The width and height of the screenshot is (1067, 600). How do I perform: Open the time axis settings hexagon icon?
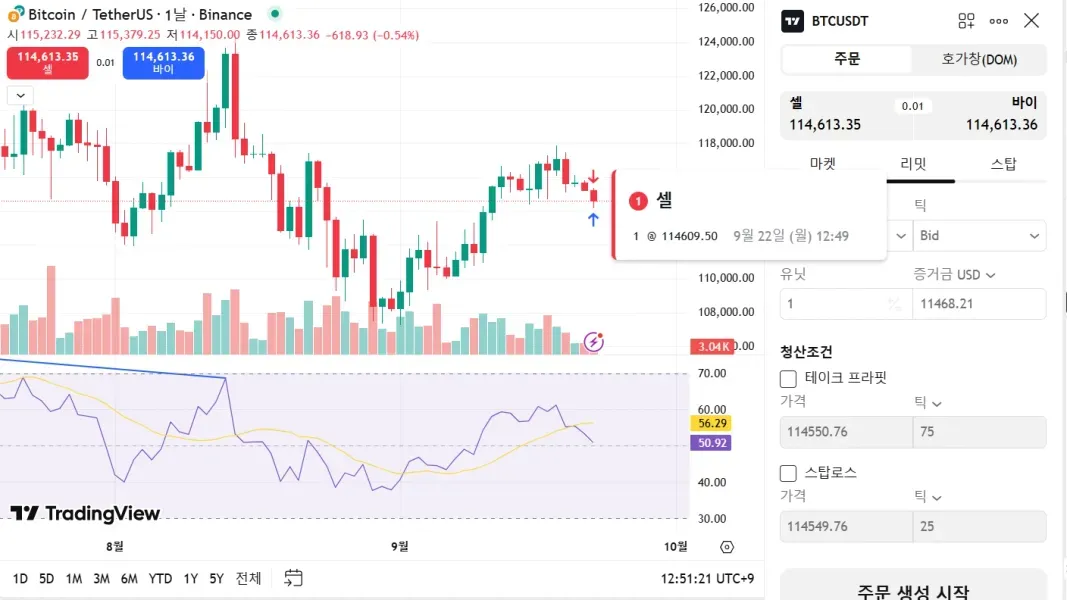727,547
